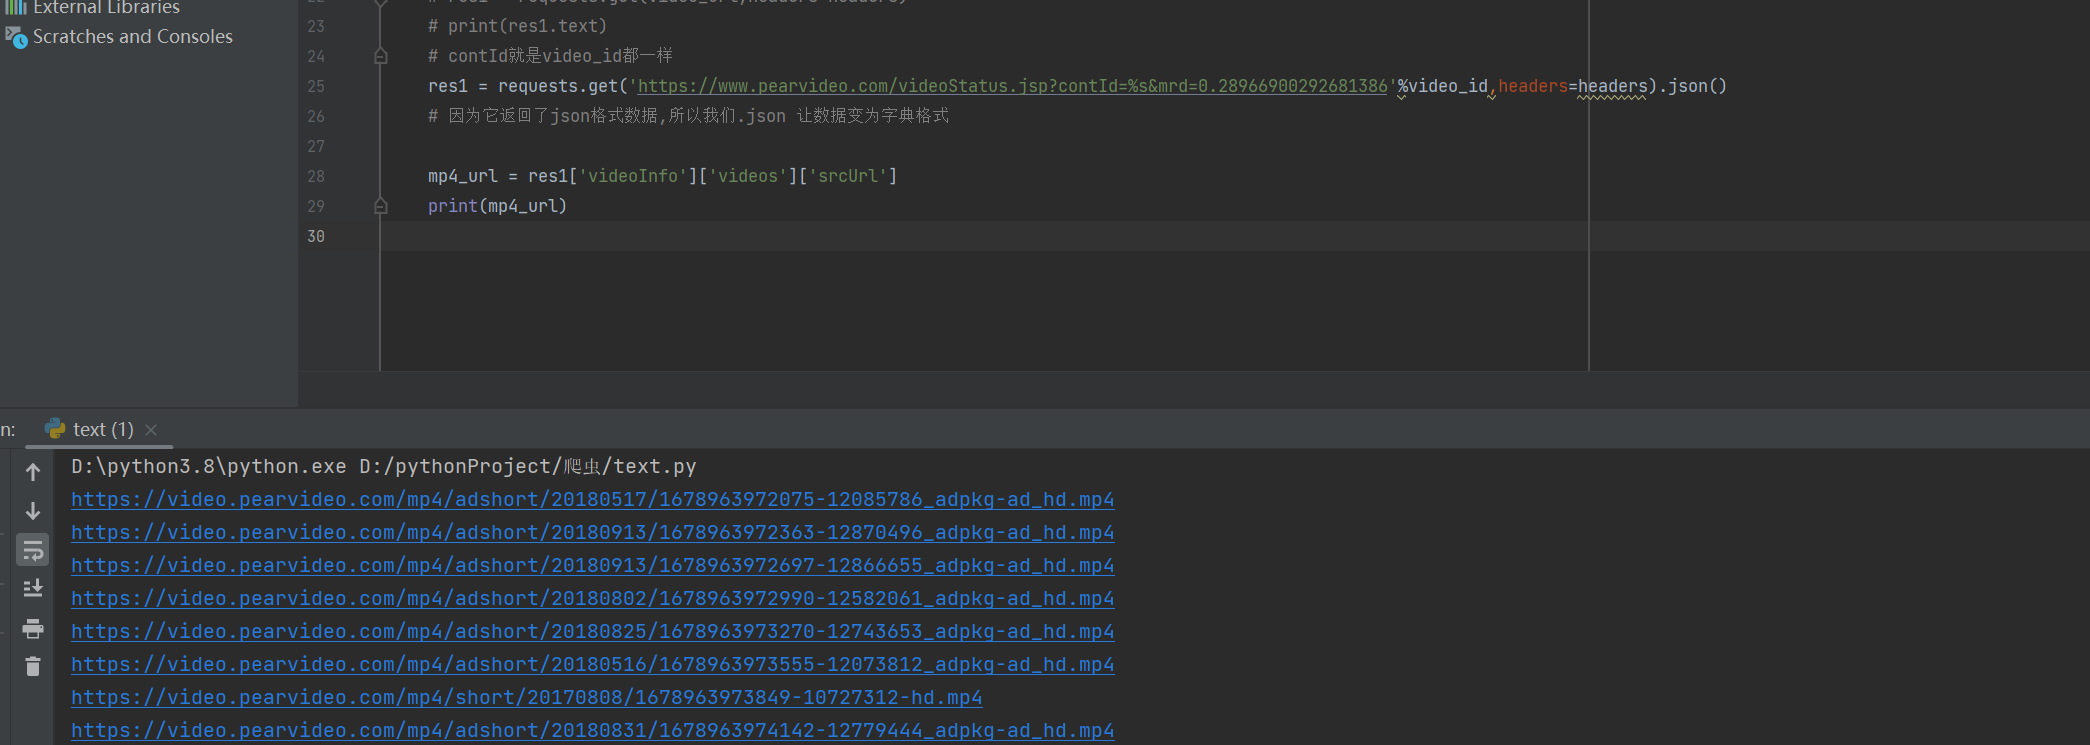
Task: Open the 1678963972075-12085786 video link
Action: 592,499
